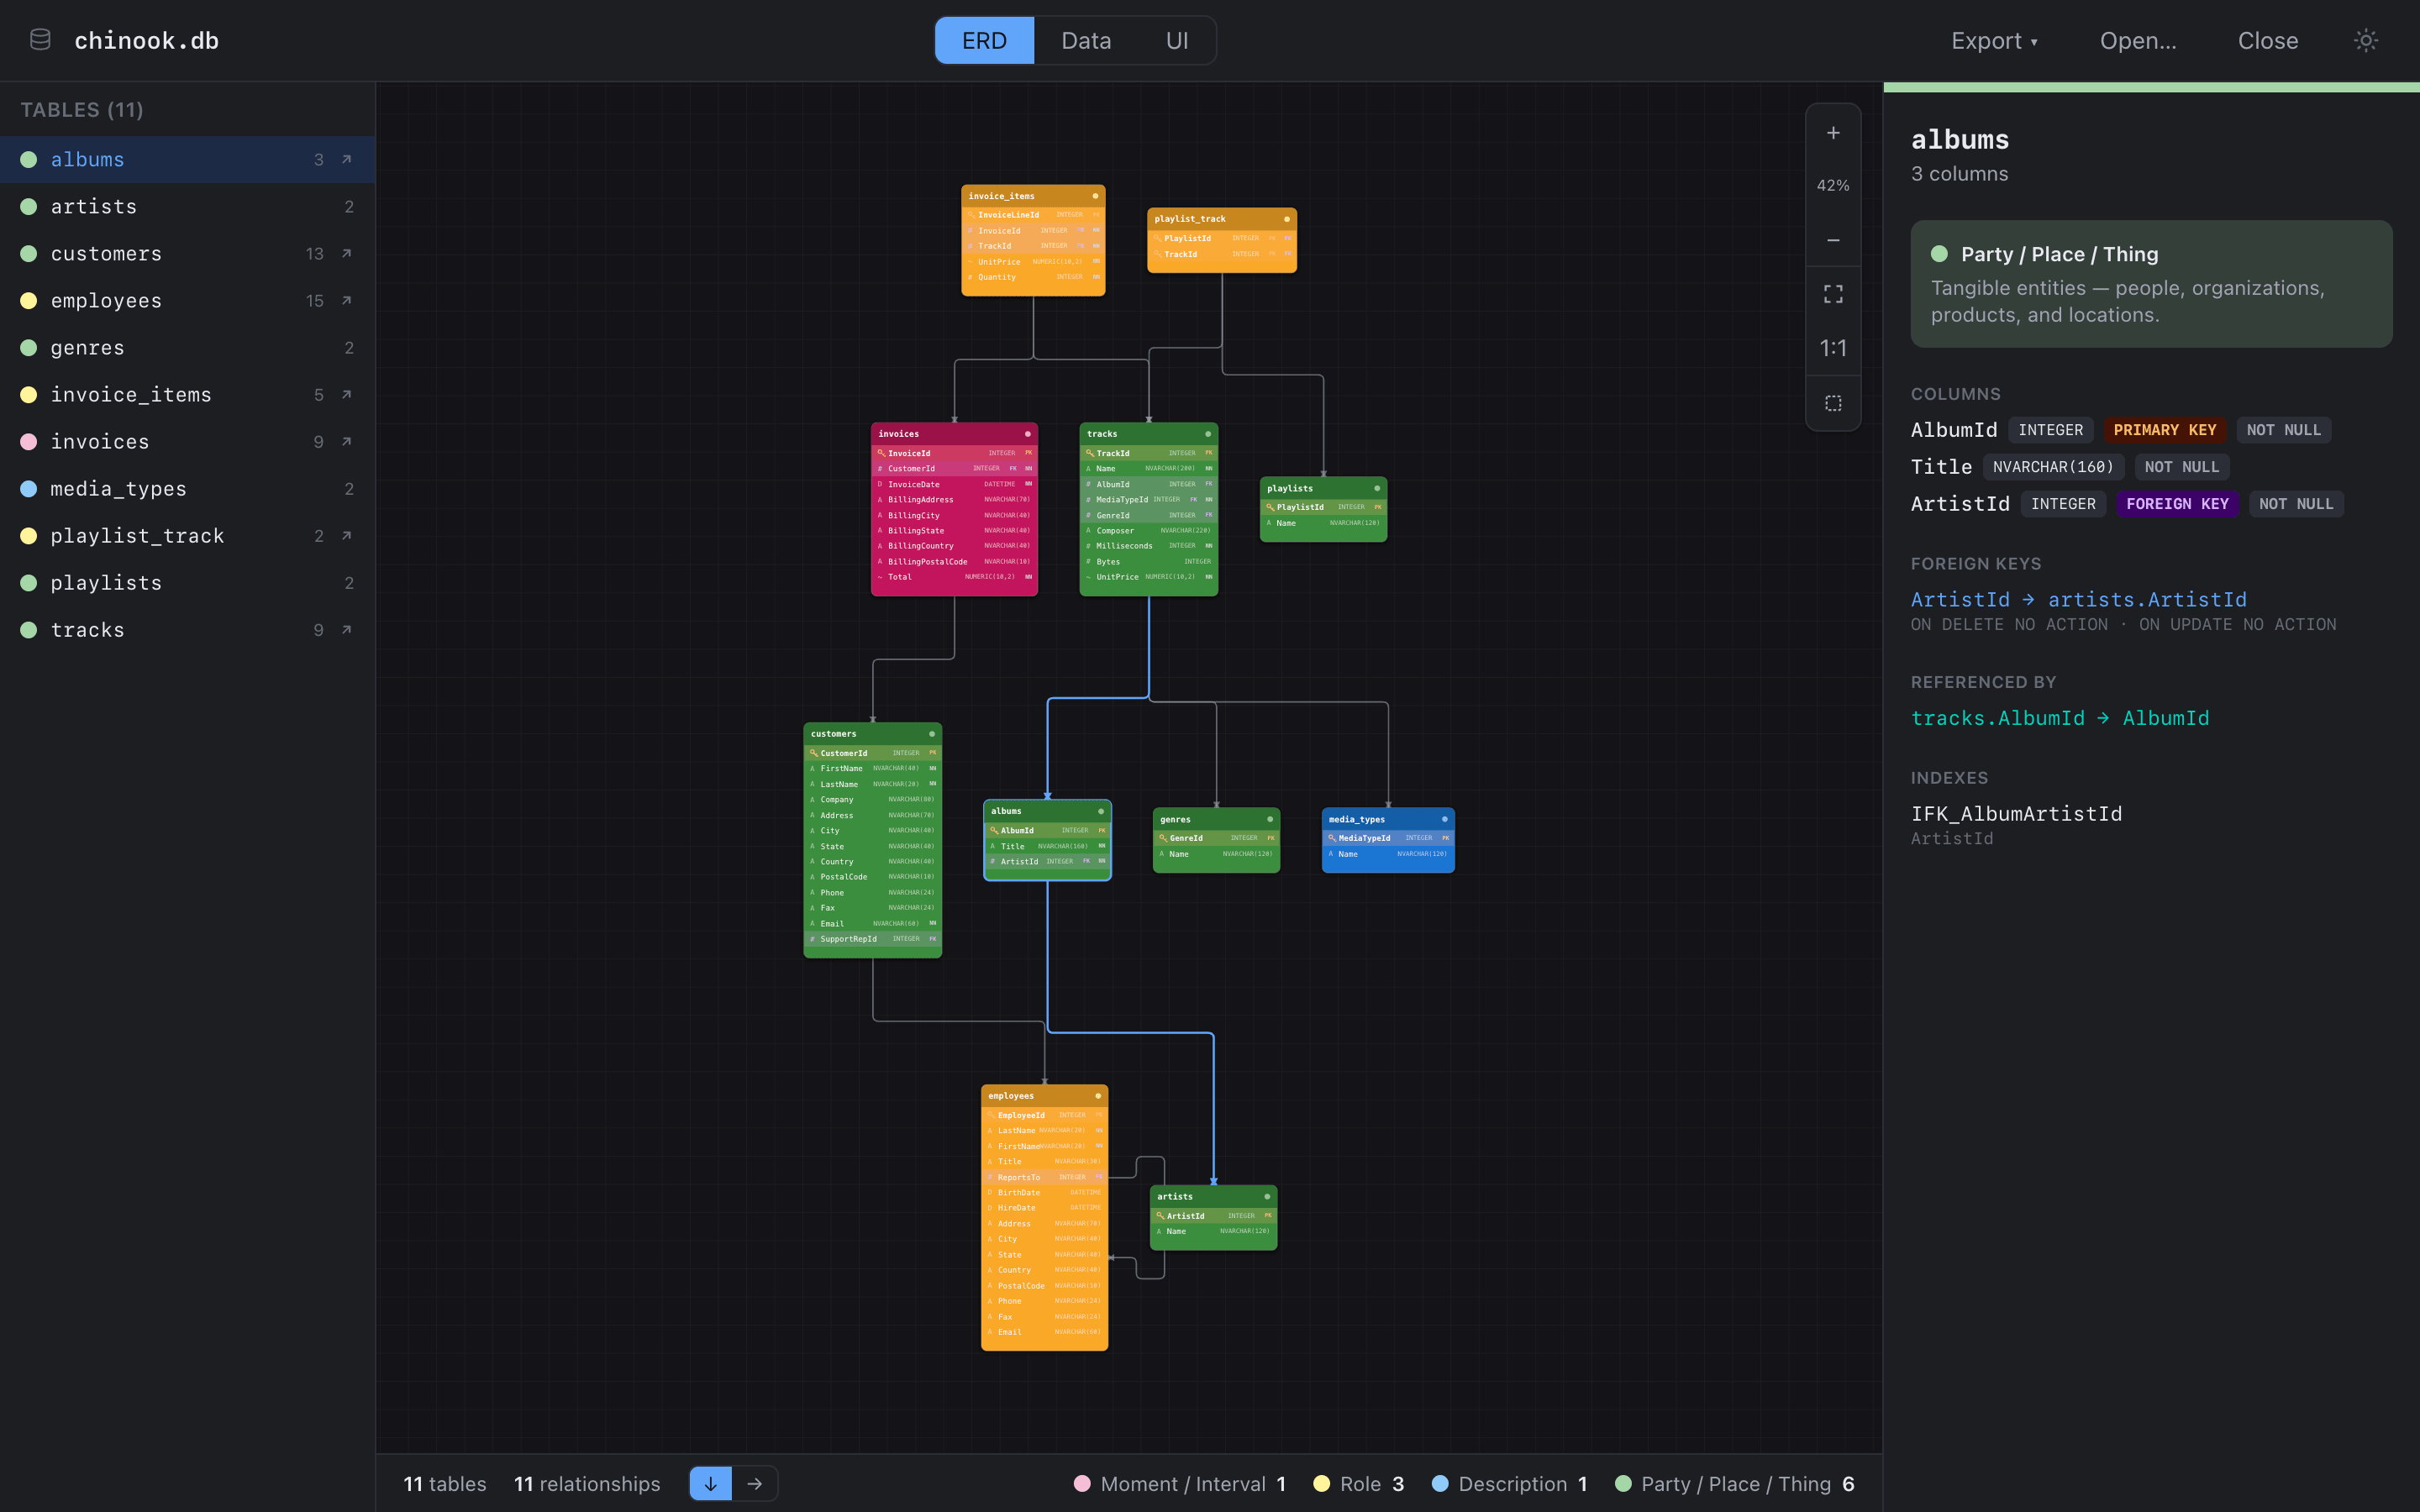The image size is (2420, 1512).
Task: Select the playlists table node in diagram
Action: pos(1323,509)
